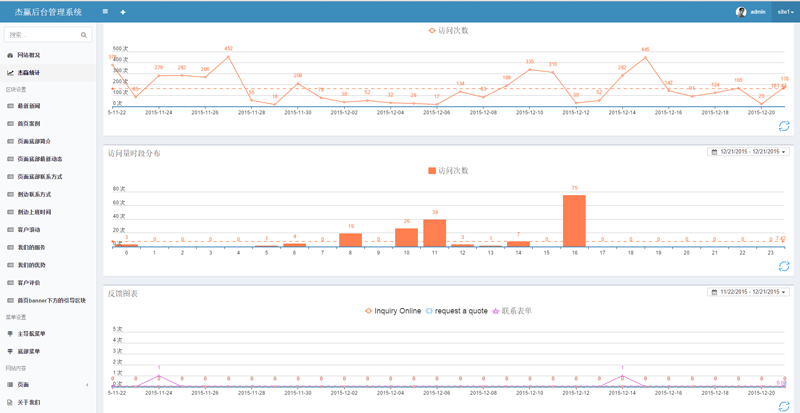The image size is (800, 413).
Task: Click the block icon beside 最新新闻
Action: click(10, 106)
